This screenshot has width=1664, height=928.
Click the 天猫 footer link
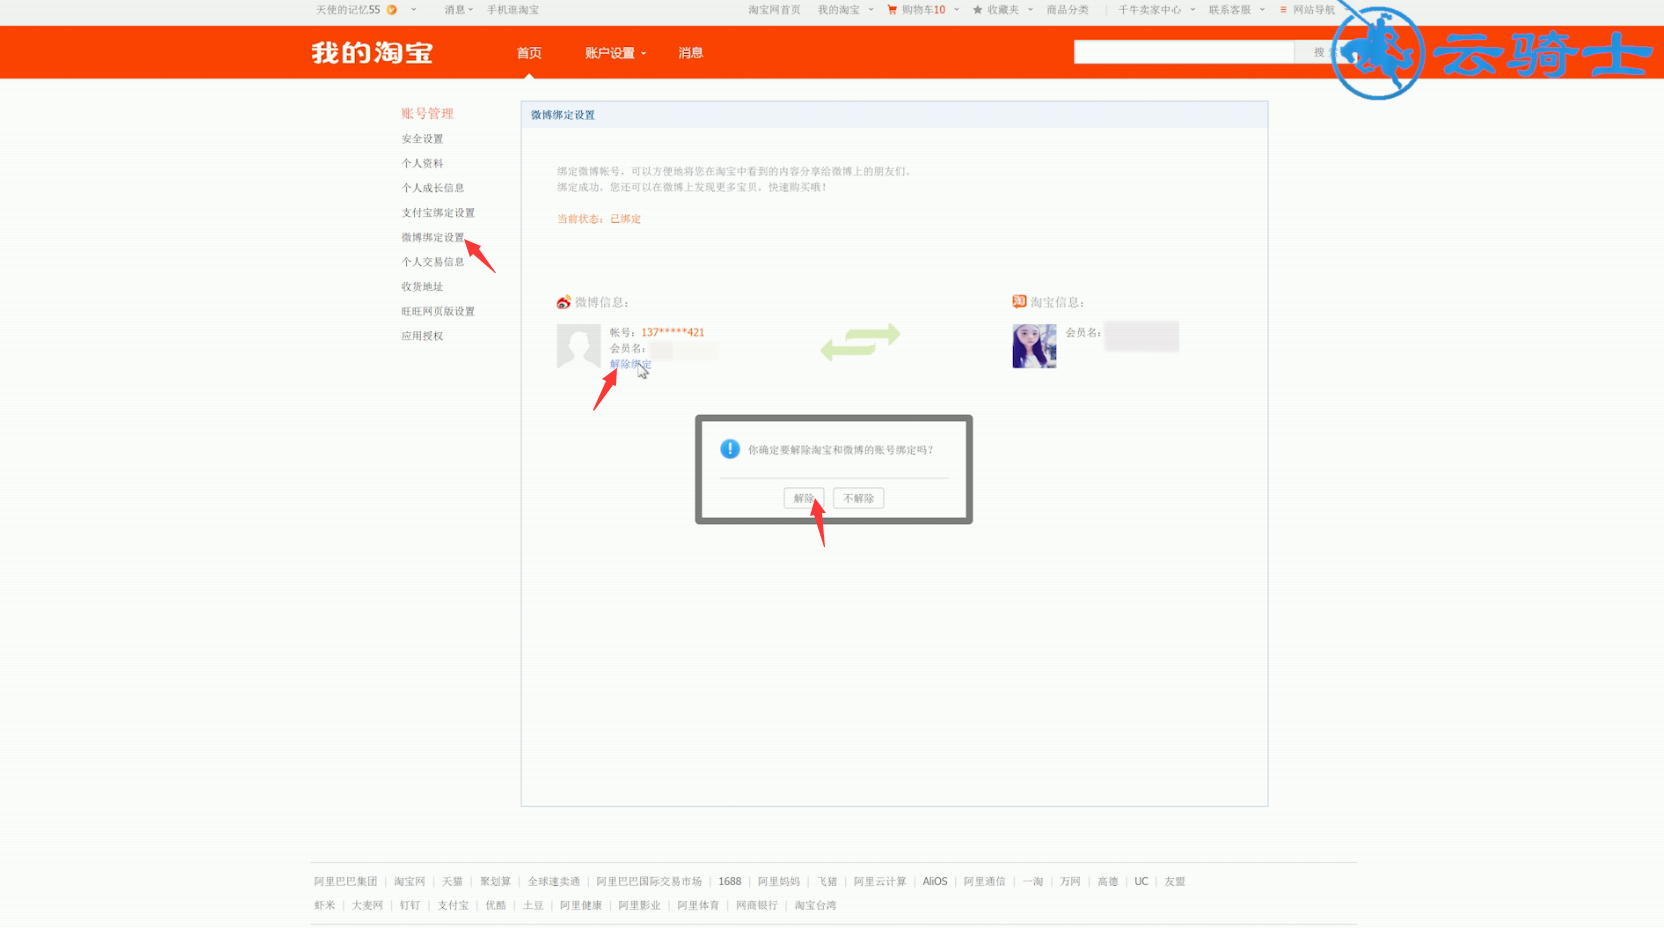point(452,881)
